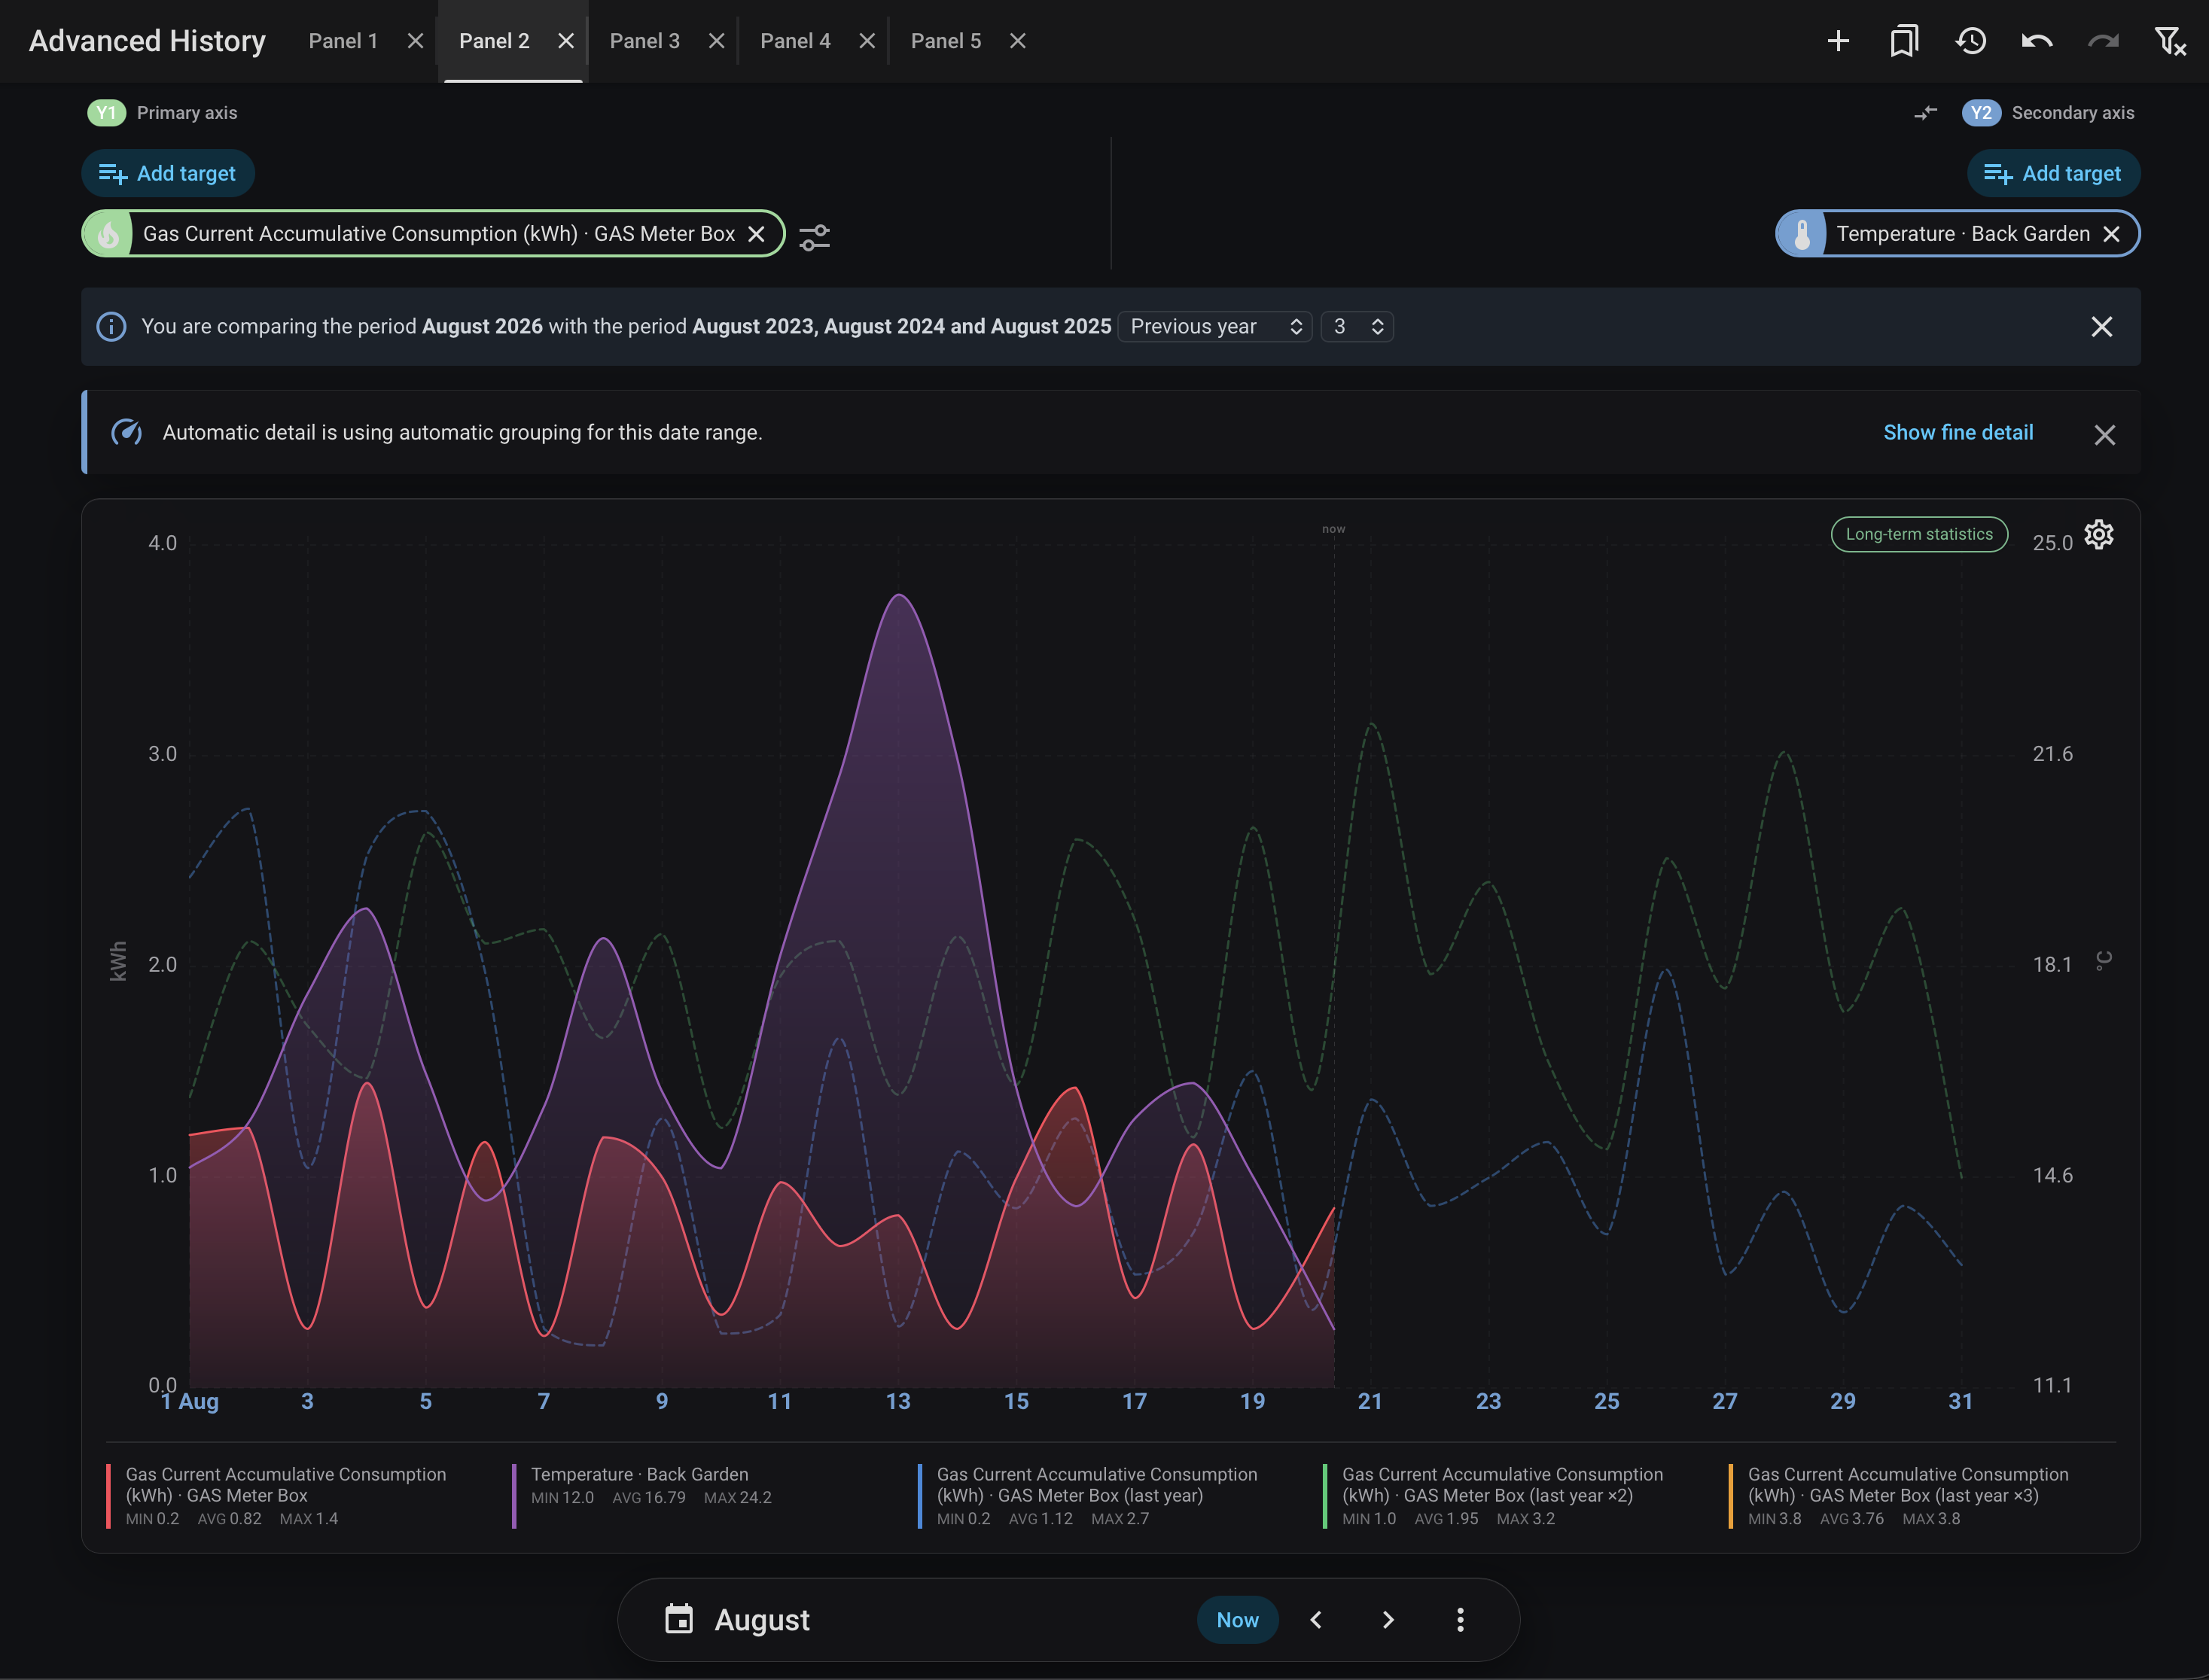Open chart settings gear icon
This screenshot has width=2209, height=1680.
tap(2099, 535)
